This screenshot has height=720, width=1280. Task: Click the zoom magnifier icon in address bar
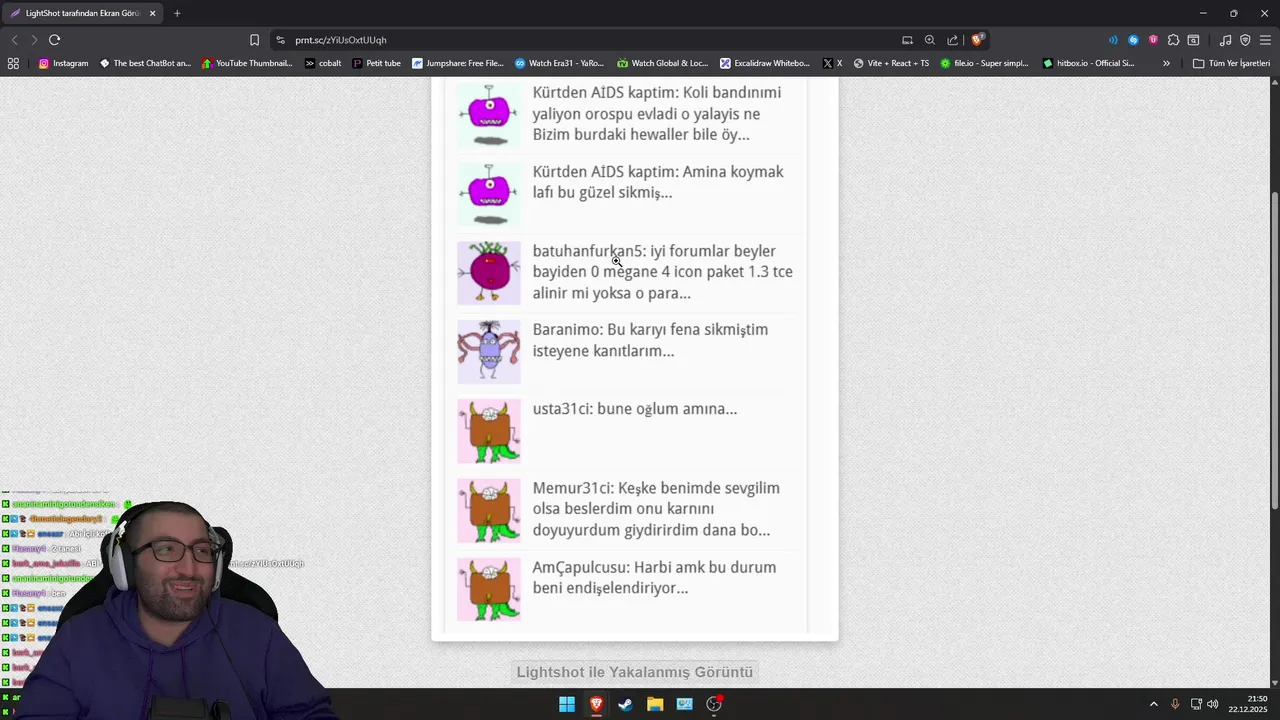click(930, 40)
